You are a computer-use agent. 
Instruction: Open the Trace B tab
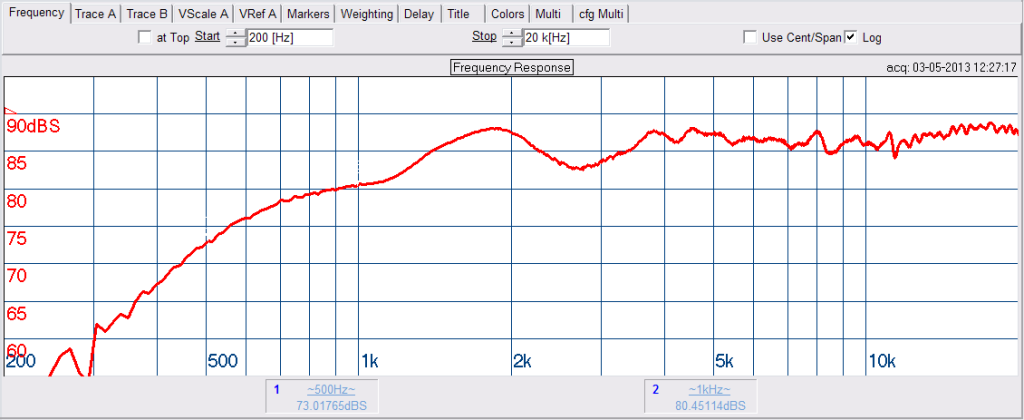pyautogui.click(x=147, y=14)
